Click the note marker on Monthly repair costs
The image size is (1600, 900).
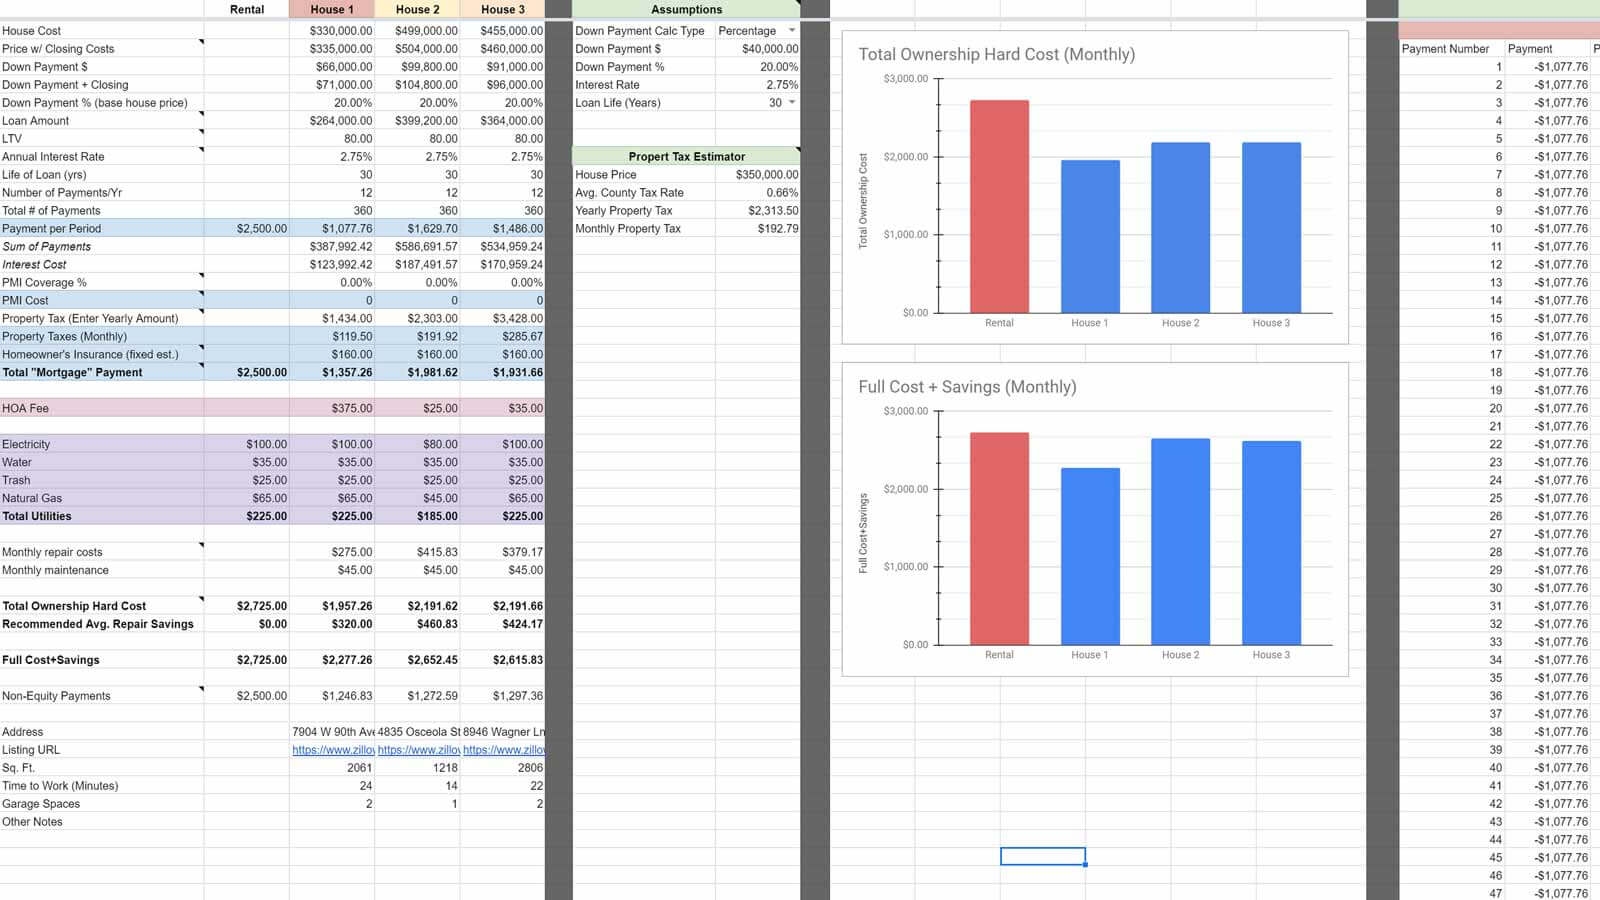[x=202, y=546]
